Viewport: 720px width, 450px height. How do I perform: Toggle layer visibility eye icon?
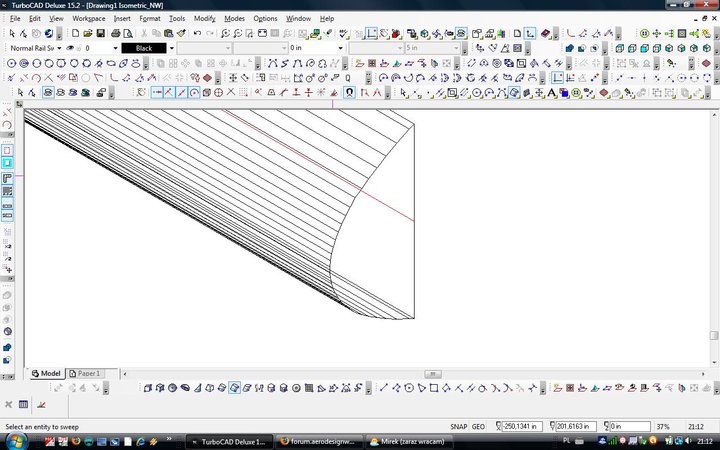coord(71,48)
